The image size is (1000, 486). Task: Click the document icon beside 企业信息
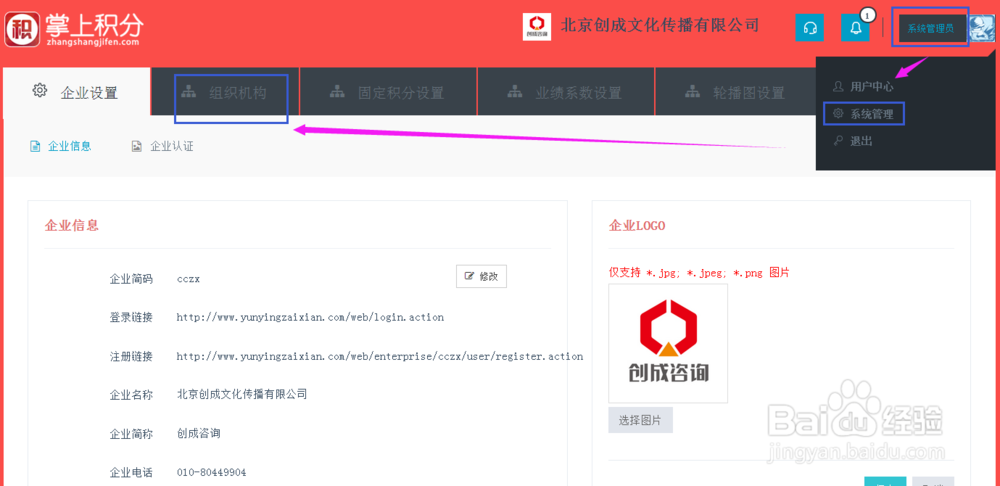point(35,146)
